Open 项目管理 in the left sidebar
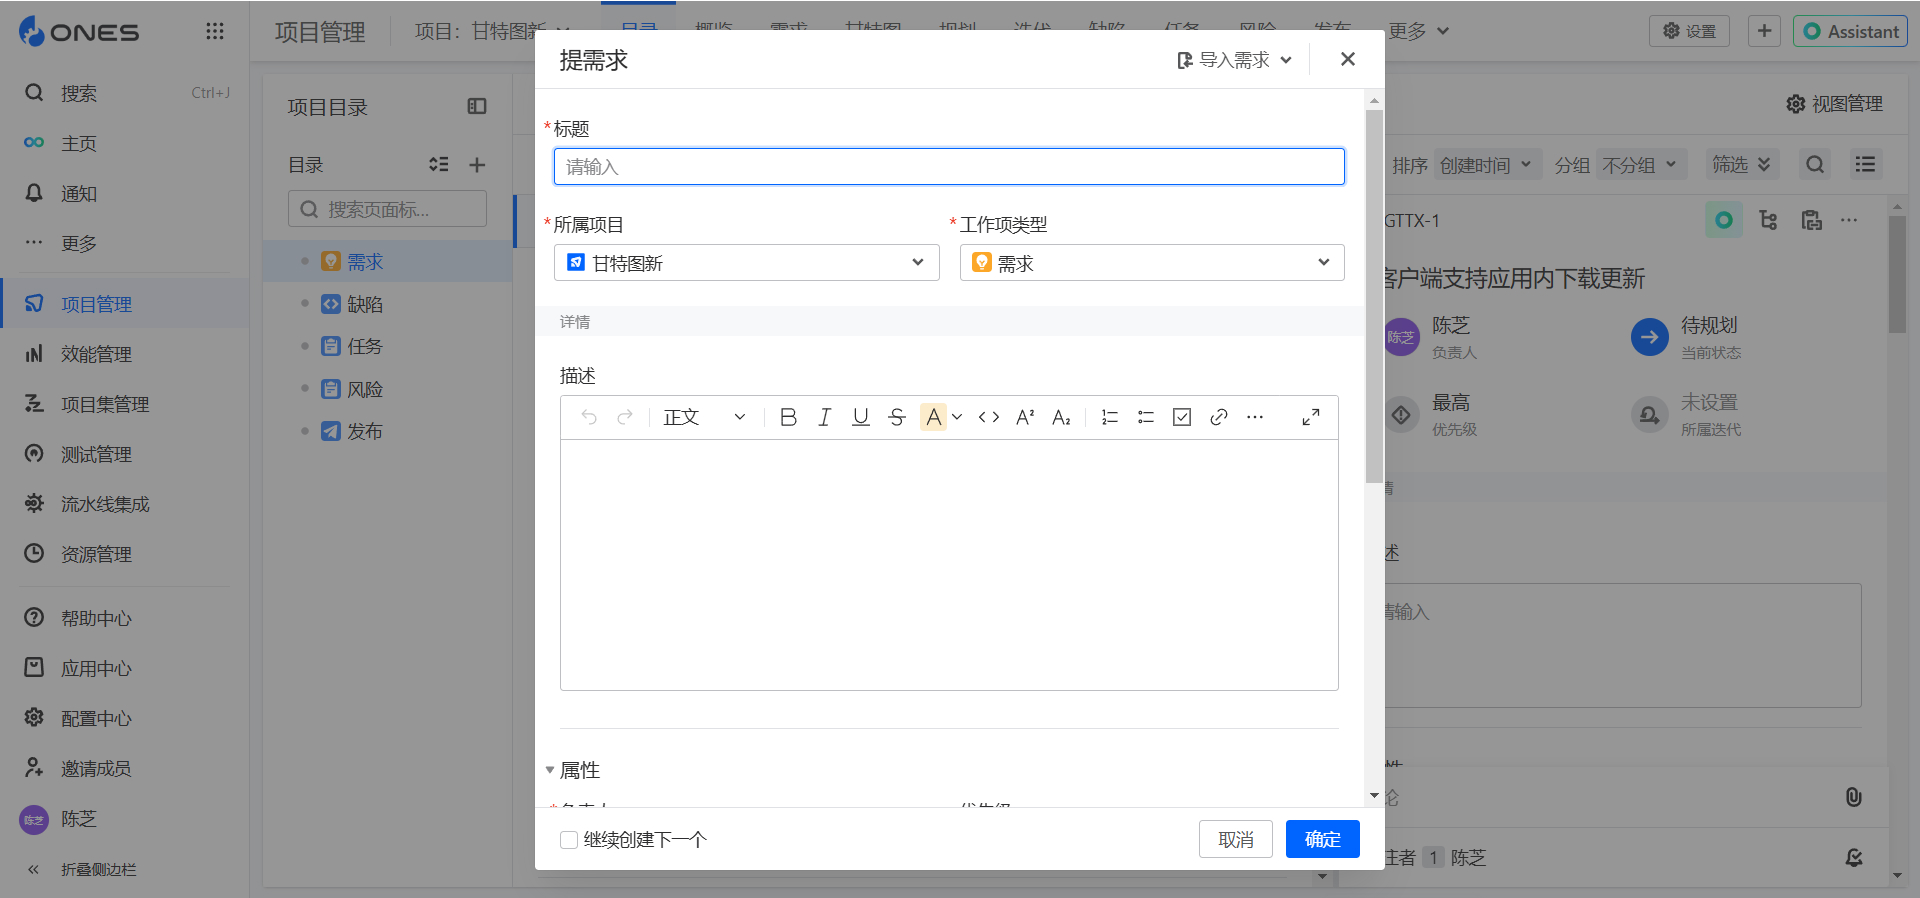Screen dimensions: 1920x898 tap(125, 304)
